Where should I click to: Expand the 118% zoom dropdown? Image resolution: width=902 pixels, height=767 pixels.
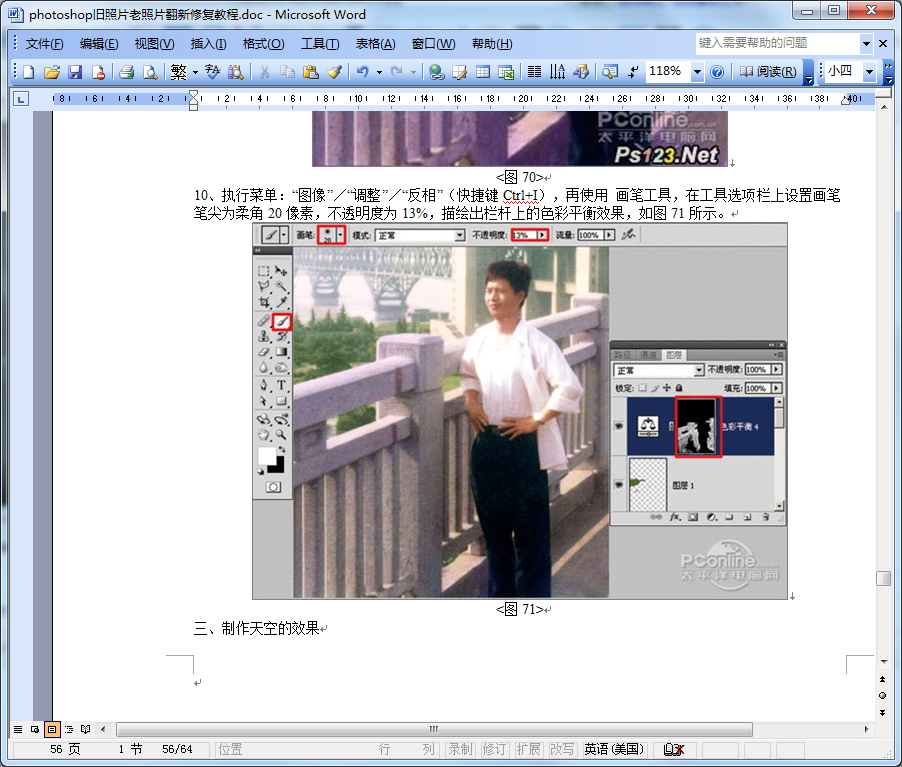(698, 72)
